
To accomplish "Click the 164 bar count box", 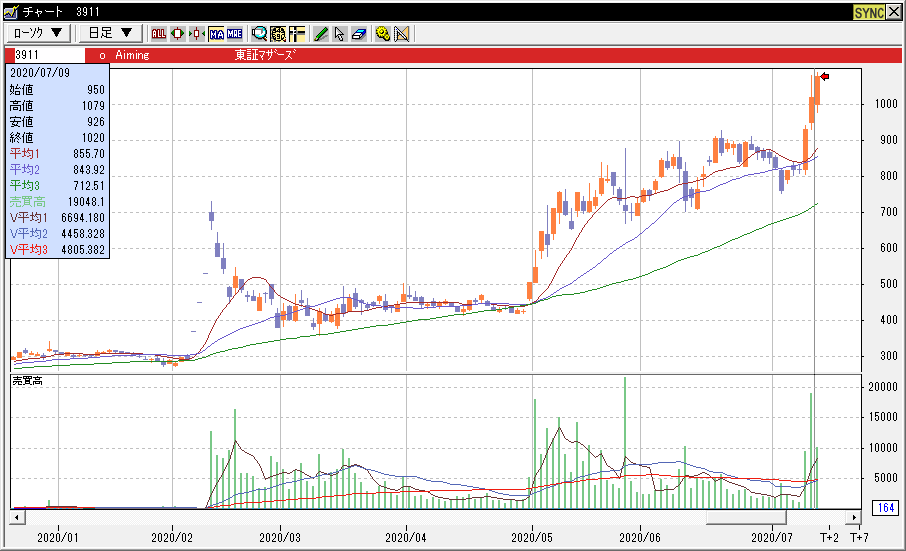I will (x=884, y=509).
